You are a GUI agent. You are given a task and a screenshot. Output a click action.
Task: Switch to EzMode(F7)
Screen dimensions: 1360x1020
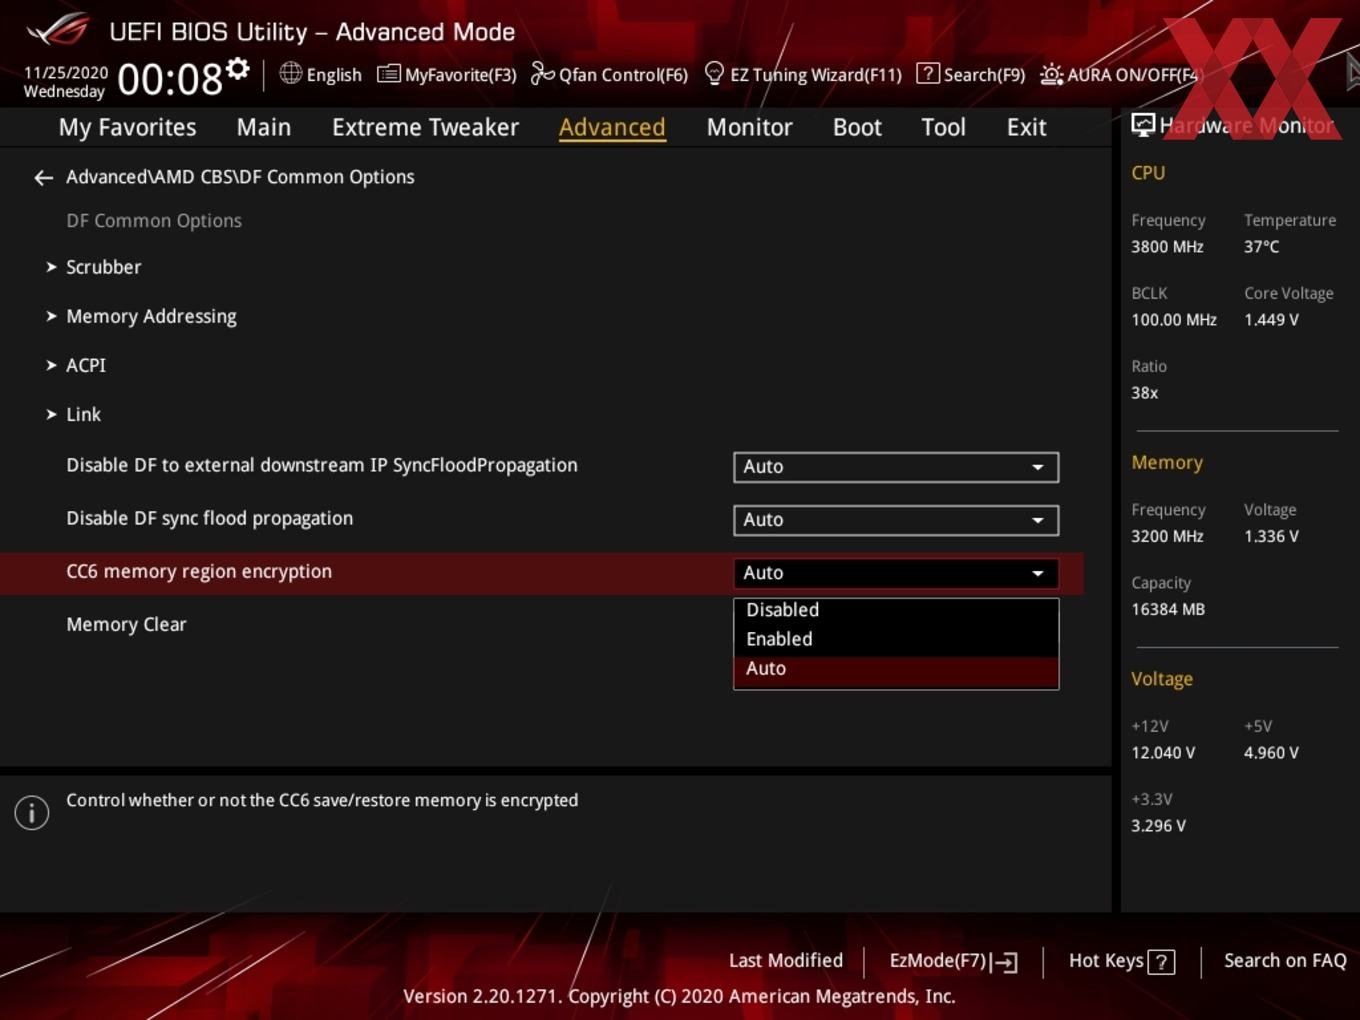pyautogui.click(x=953, y=961)
